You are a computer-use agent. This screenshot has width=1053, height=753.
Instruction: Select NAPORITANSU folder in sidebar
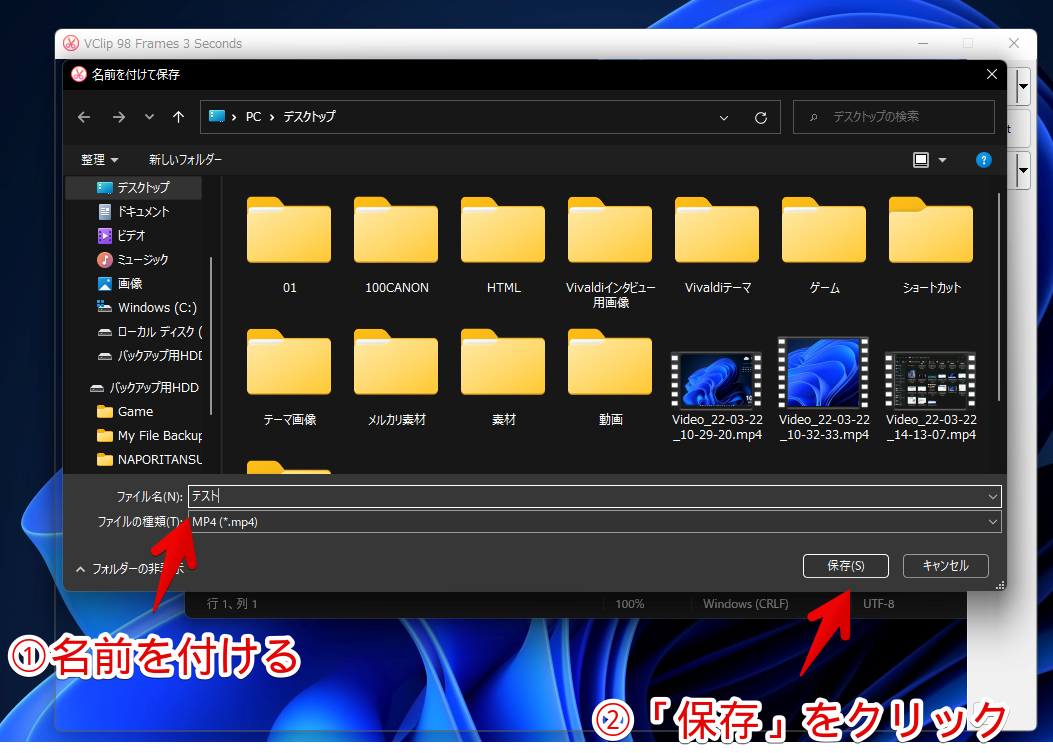150,459
